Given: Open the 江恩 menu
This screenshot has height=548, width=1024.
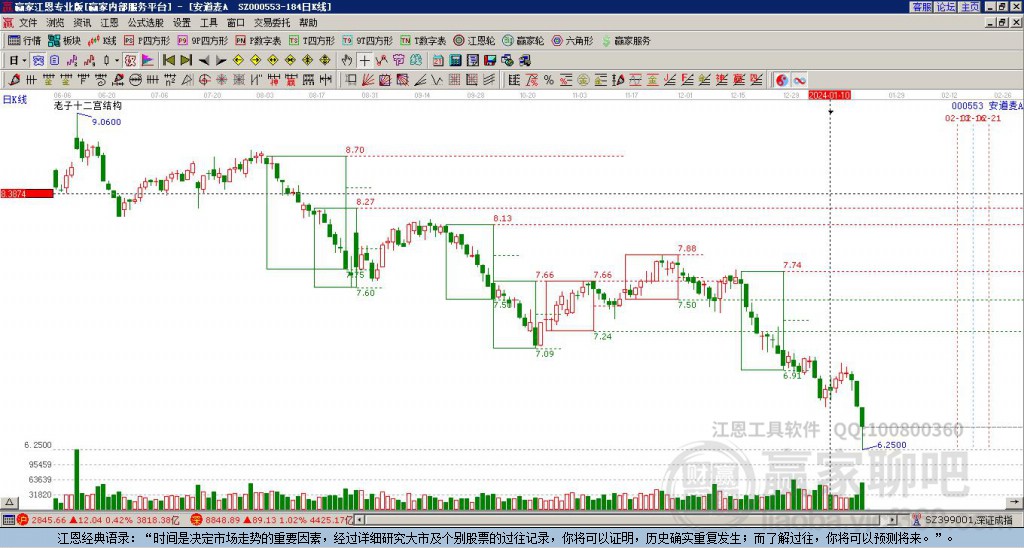Looking at the screenshot, I should click(109, 23).
